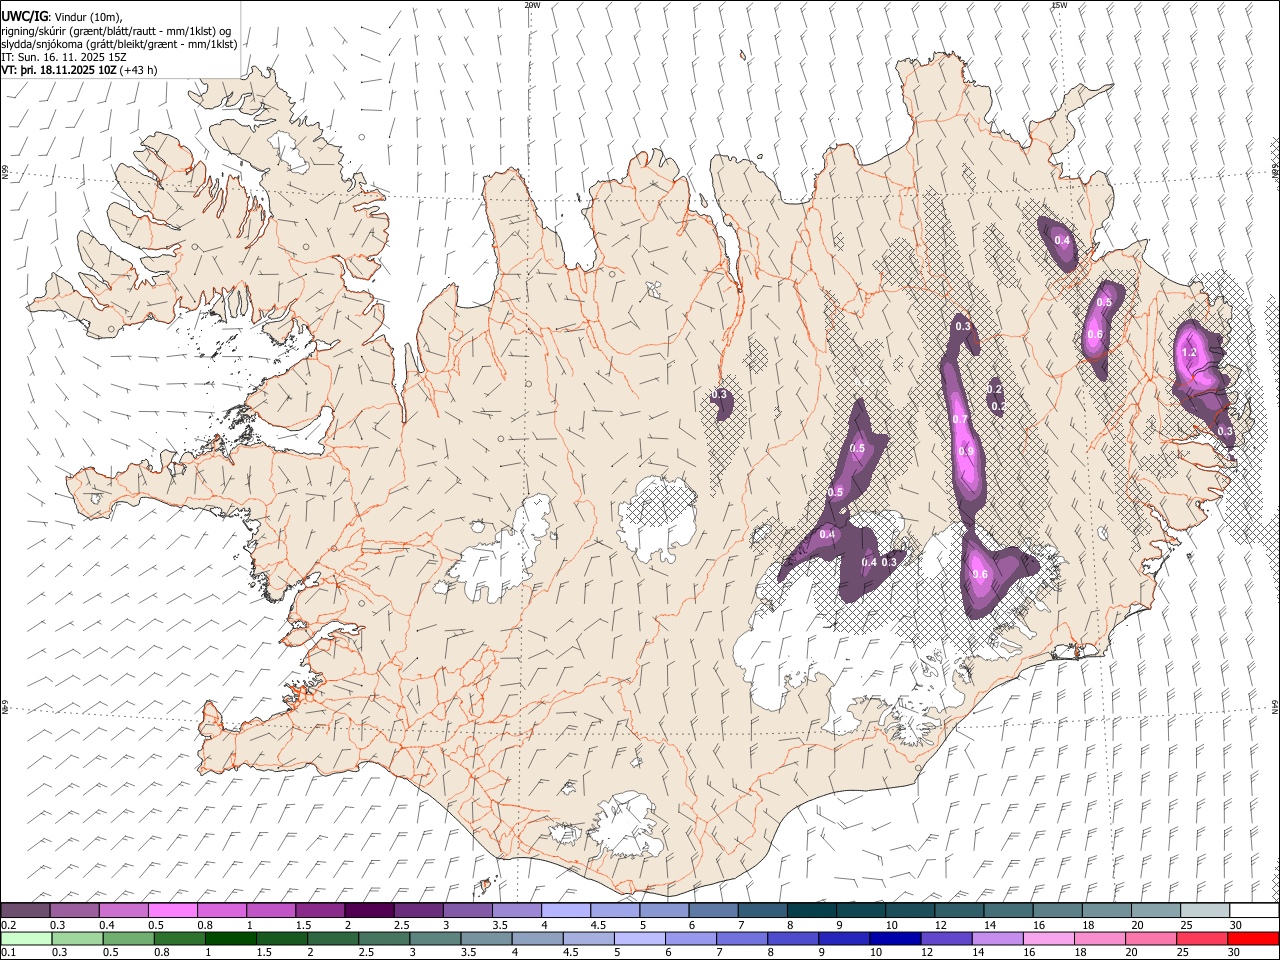Select the bottom-row swatch between 8 and 9
1280x960 pixels.
(x=792, y=939)
